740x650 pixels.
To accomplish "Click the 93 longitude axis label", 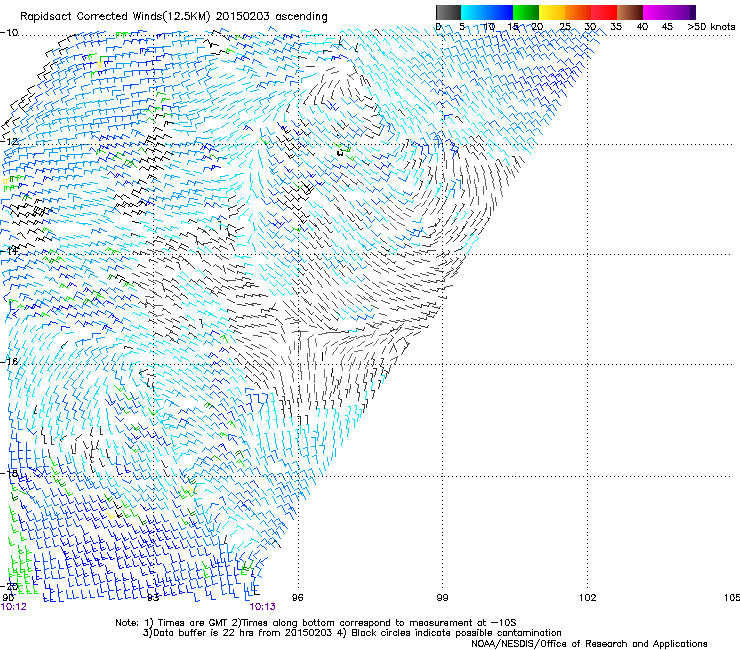I will (153, 598).
